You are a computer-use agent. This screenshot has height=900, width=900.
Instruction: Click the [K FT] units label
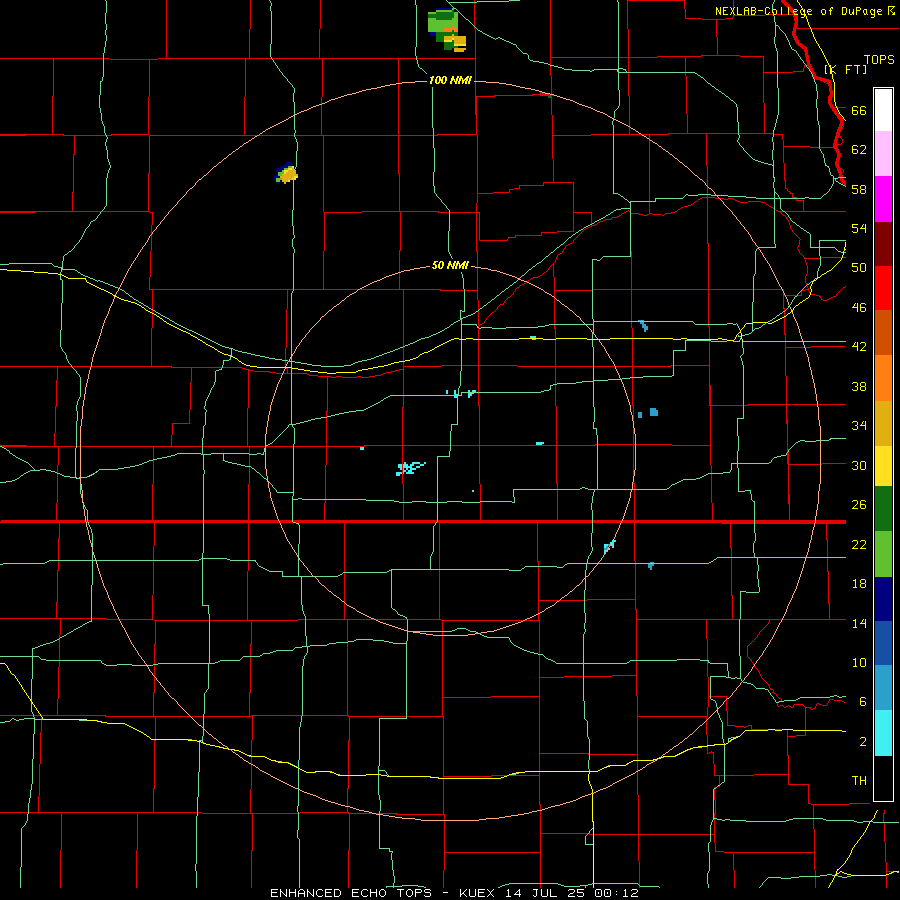(845, 69)
